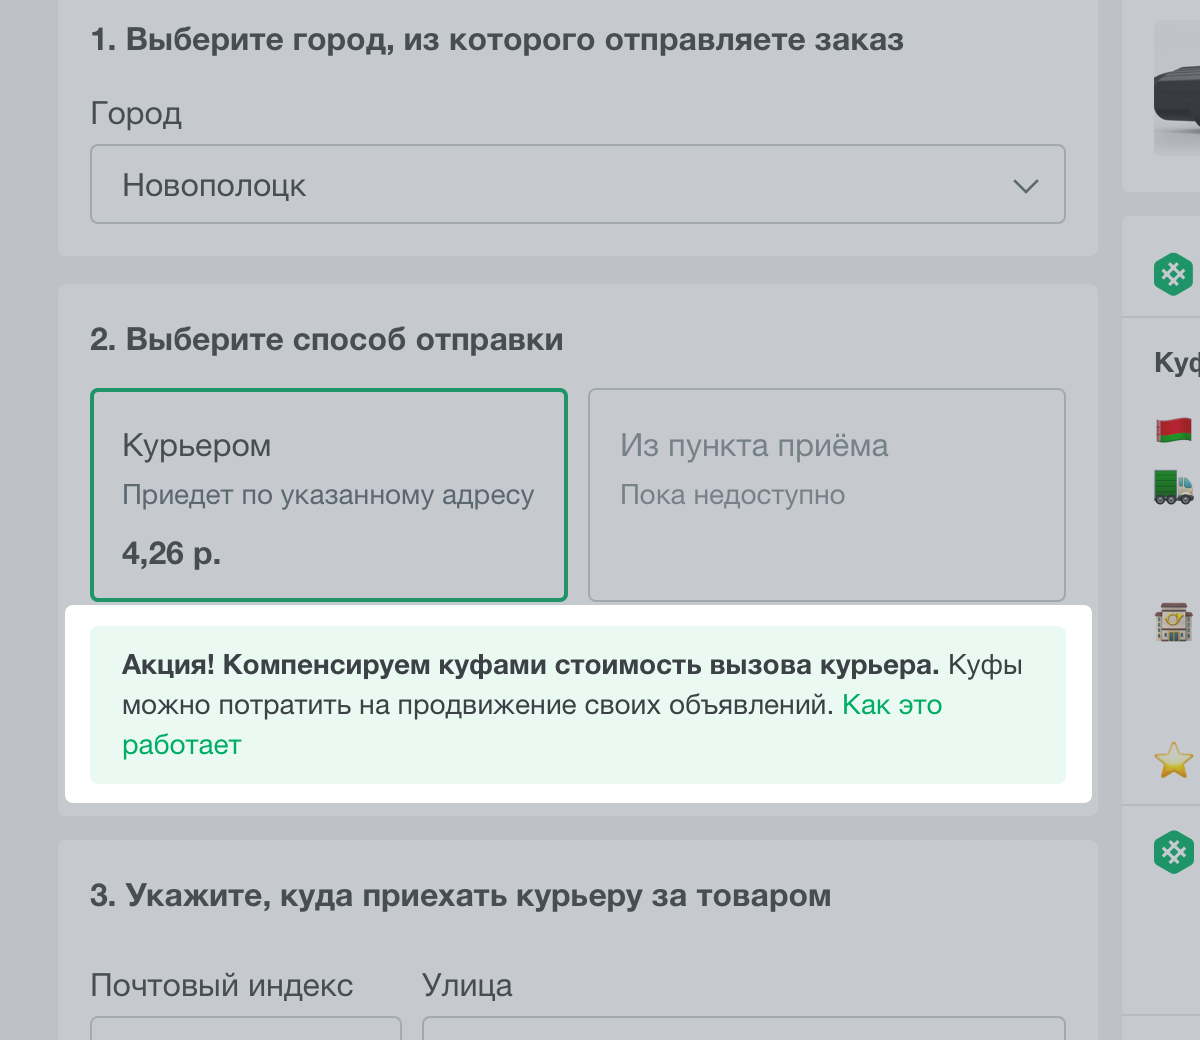The height and width of the screenshot is (1040, 1200).
Task: Click the Выберите способ отправки heading
Action: pyautogui.click(x=327, y=340)
